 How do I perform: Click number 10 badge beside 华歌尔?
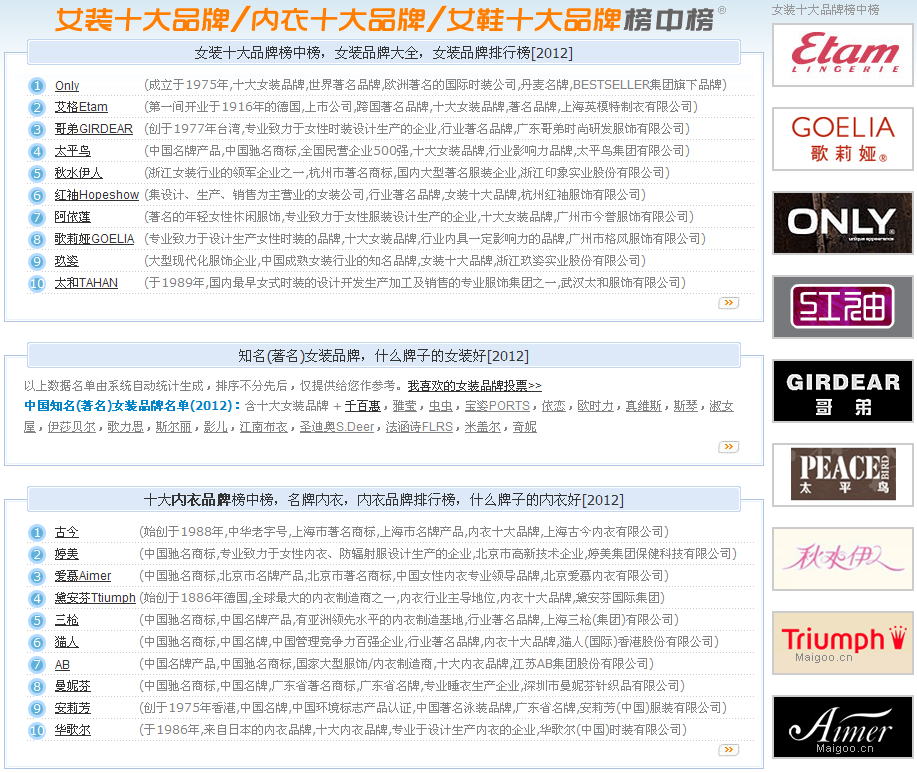(37, 730)
